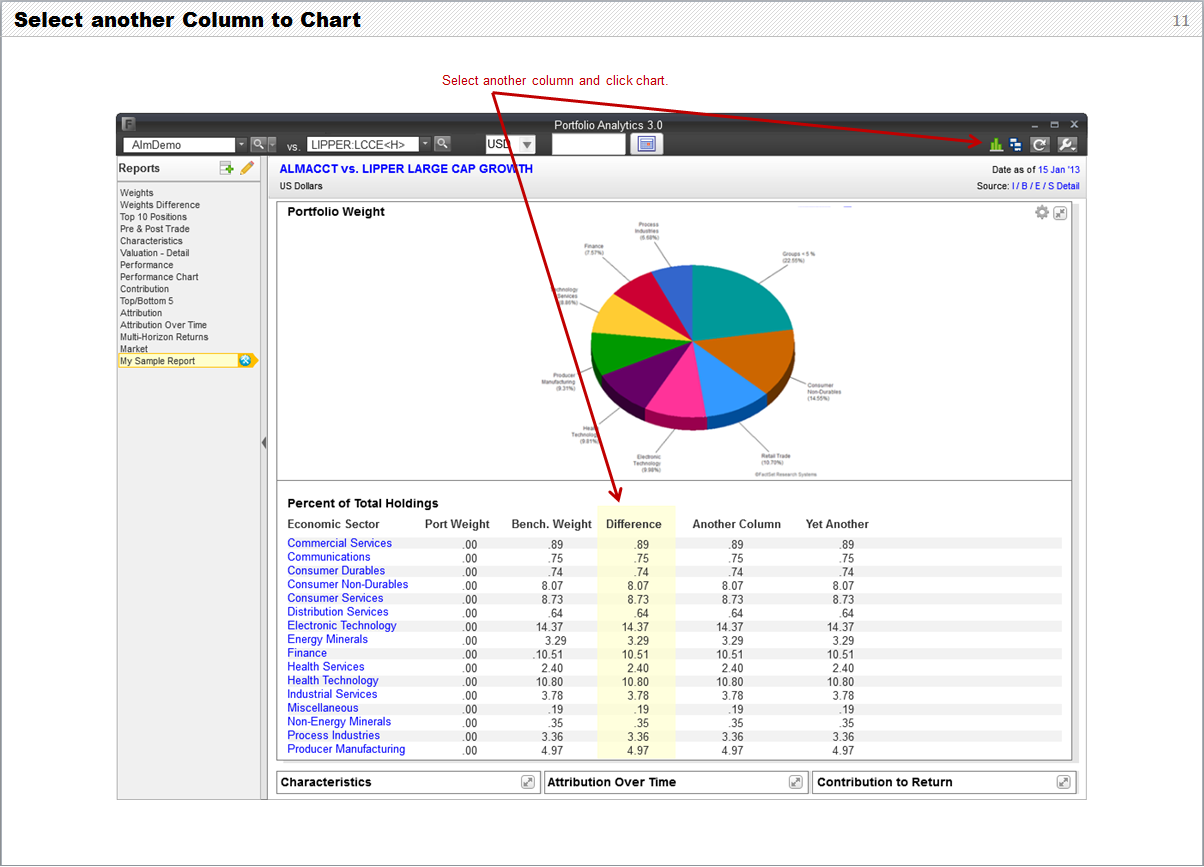Open the gear icon on My Sample Report

pyautogui.click(x=245, y=360)
